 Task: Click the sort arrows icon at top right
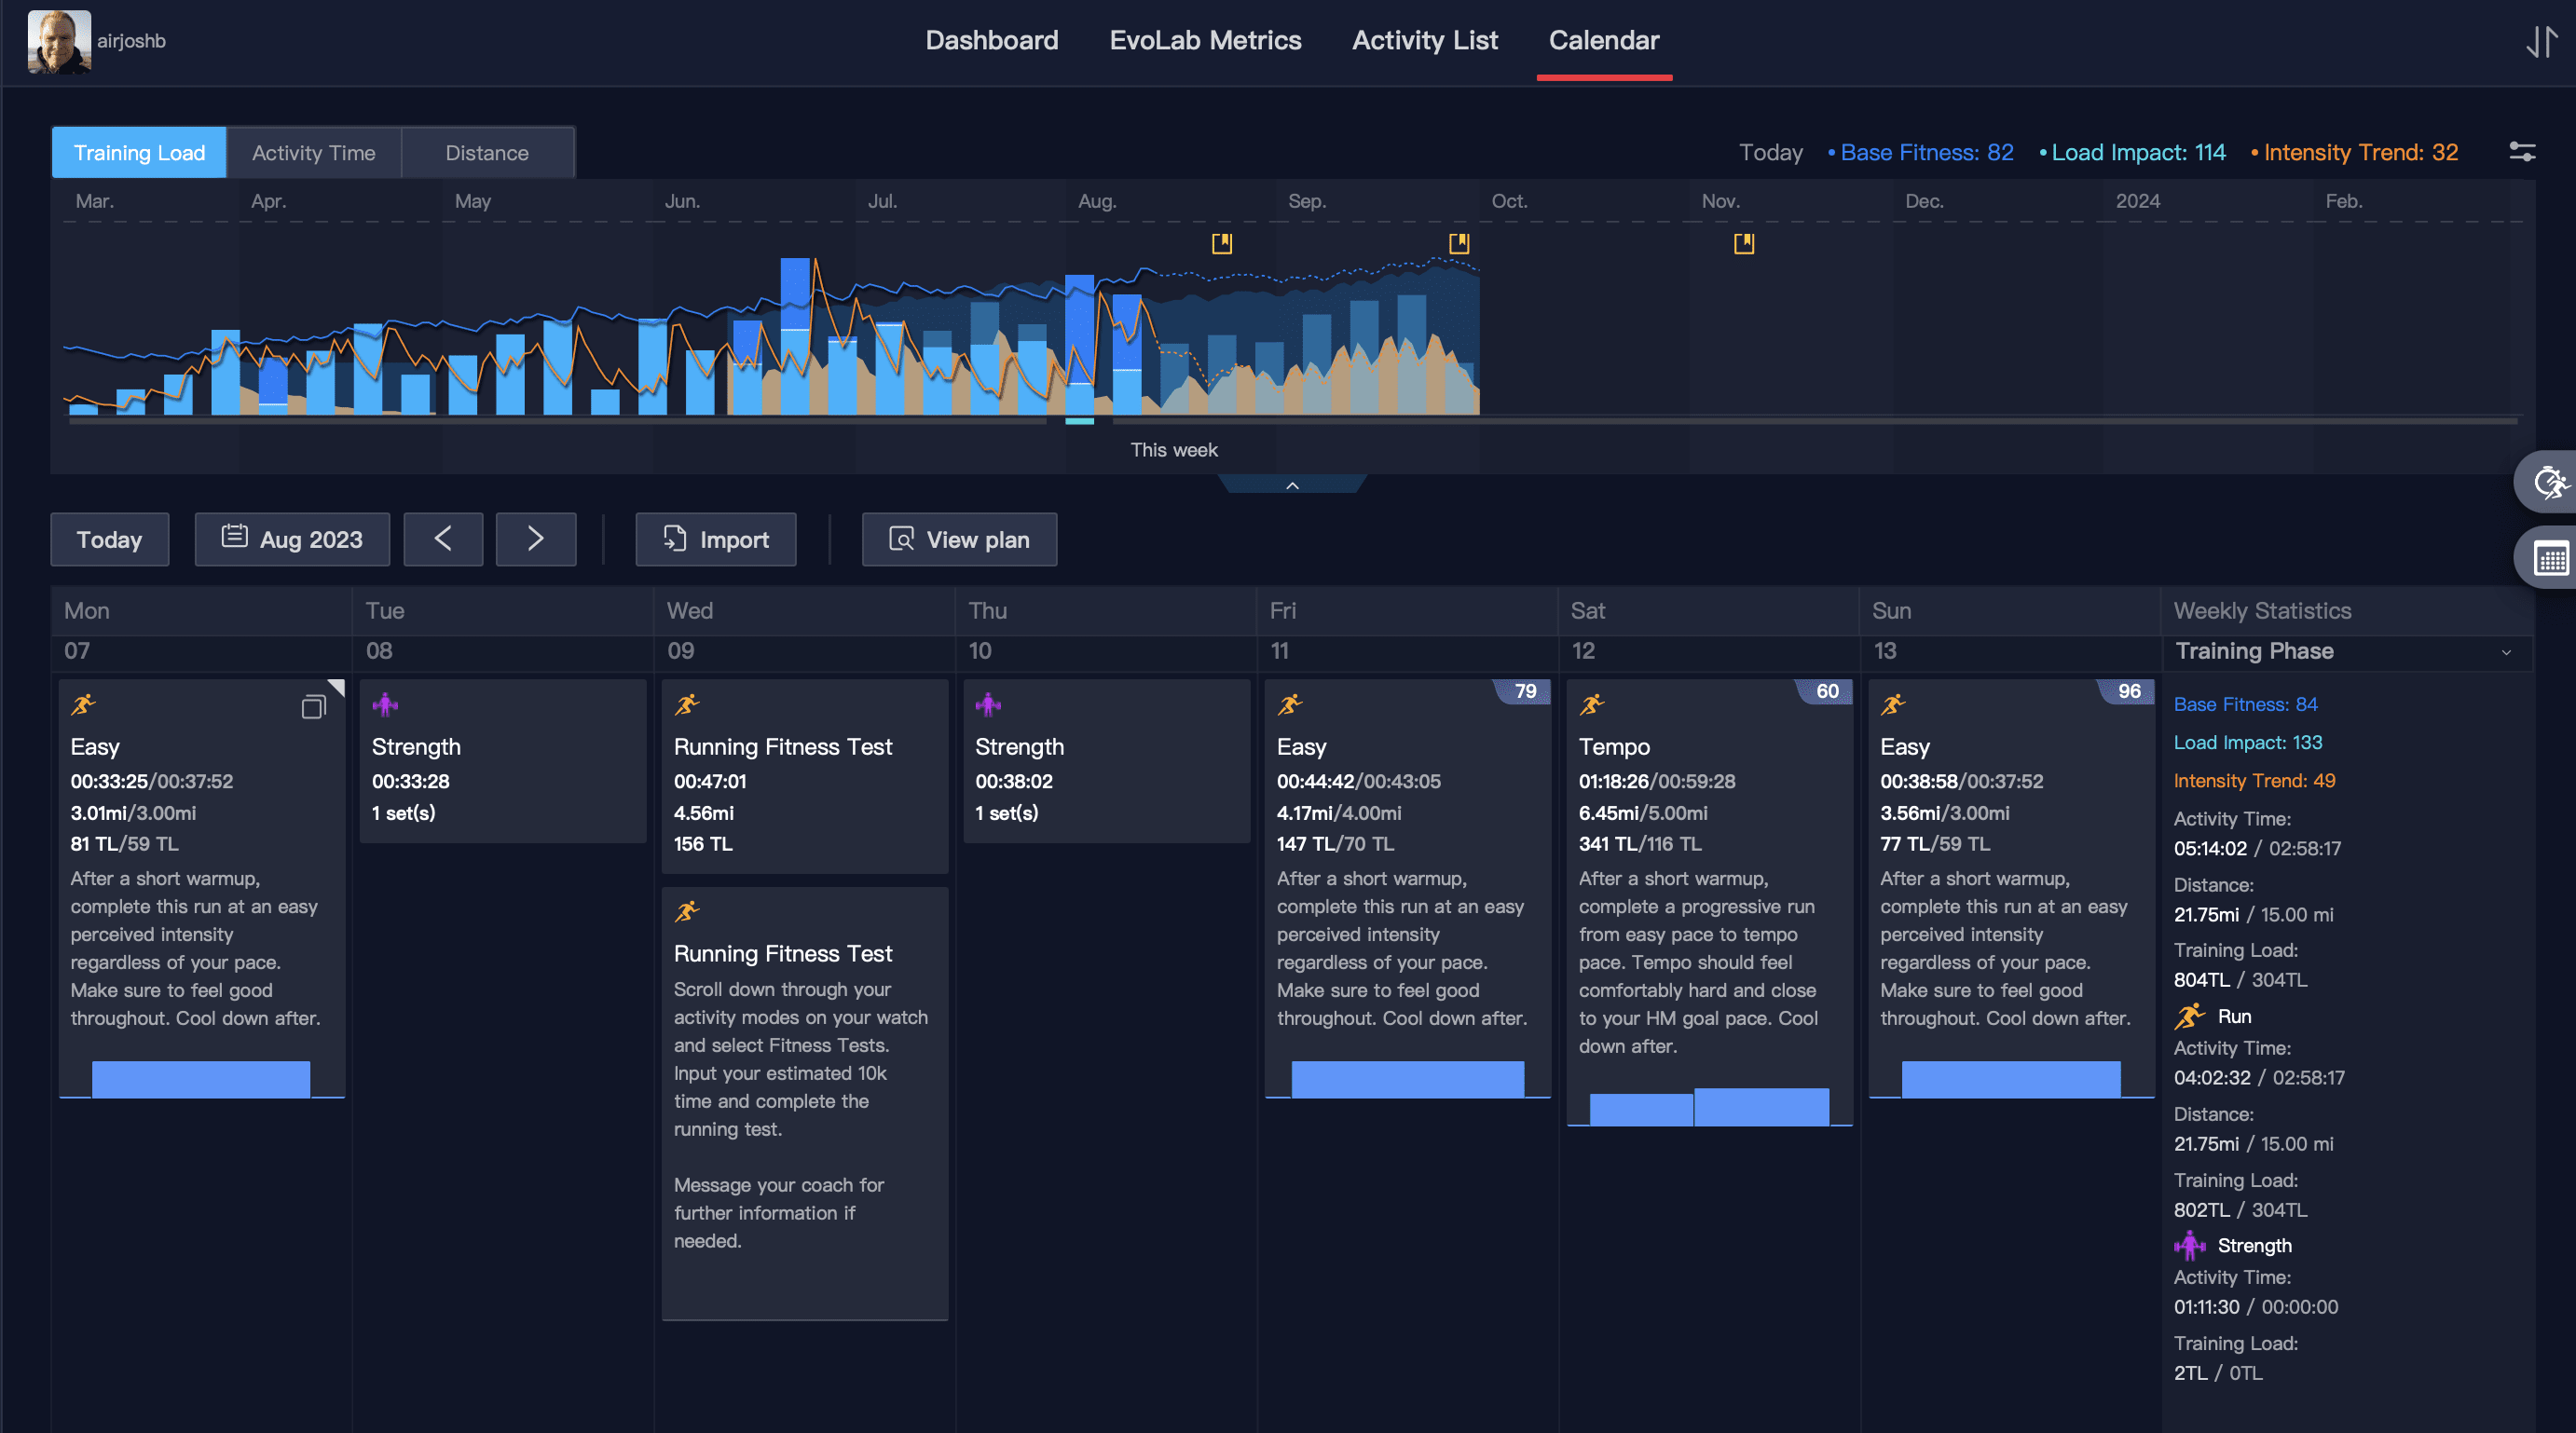pyautogui.click(x=2541, y=41)
